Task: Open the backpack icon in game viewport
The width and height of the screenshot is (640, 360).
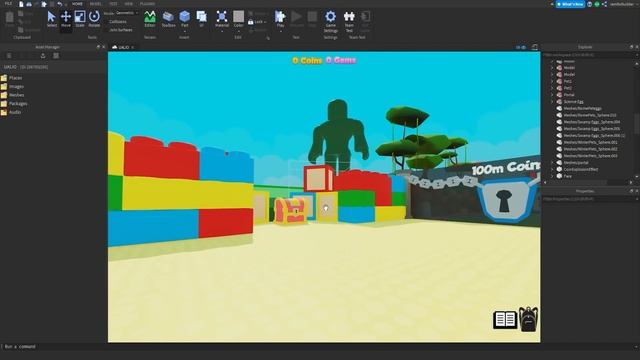Action: (529, 319)
